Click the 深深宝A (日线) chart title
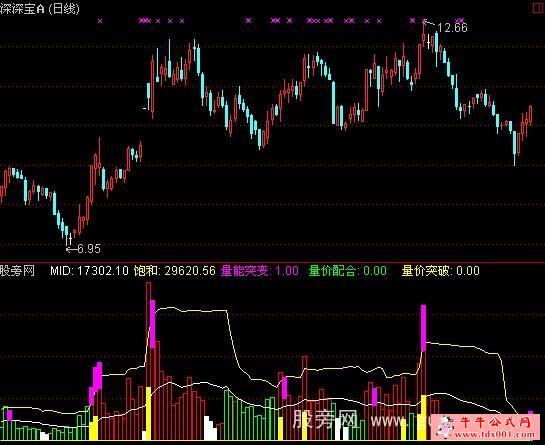The width and height of the screenshot is (545, 445). [40, 9]
